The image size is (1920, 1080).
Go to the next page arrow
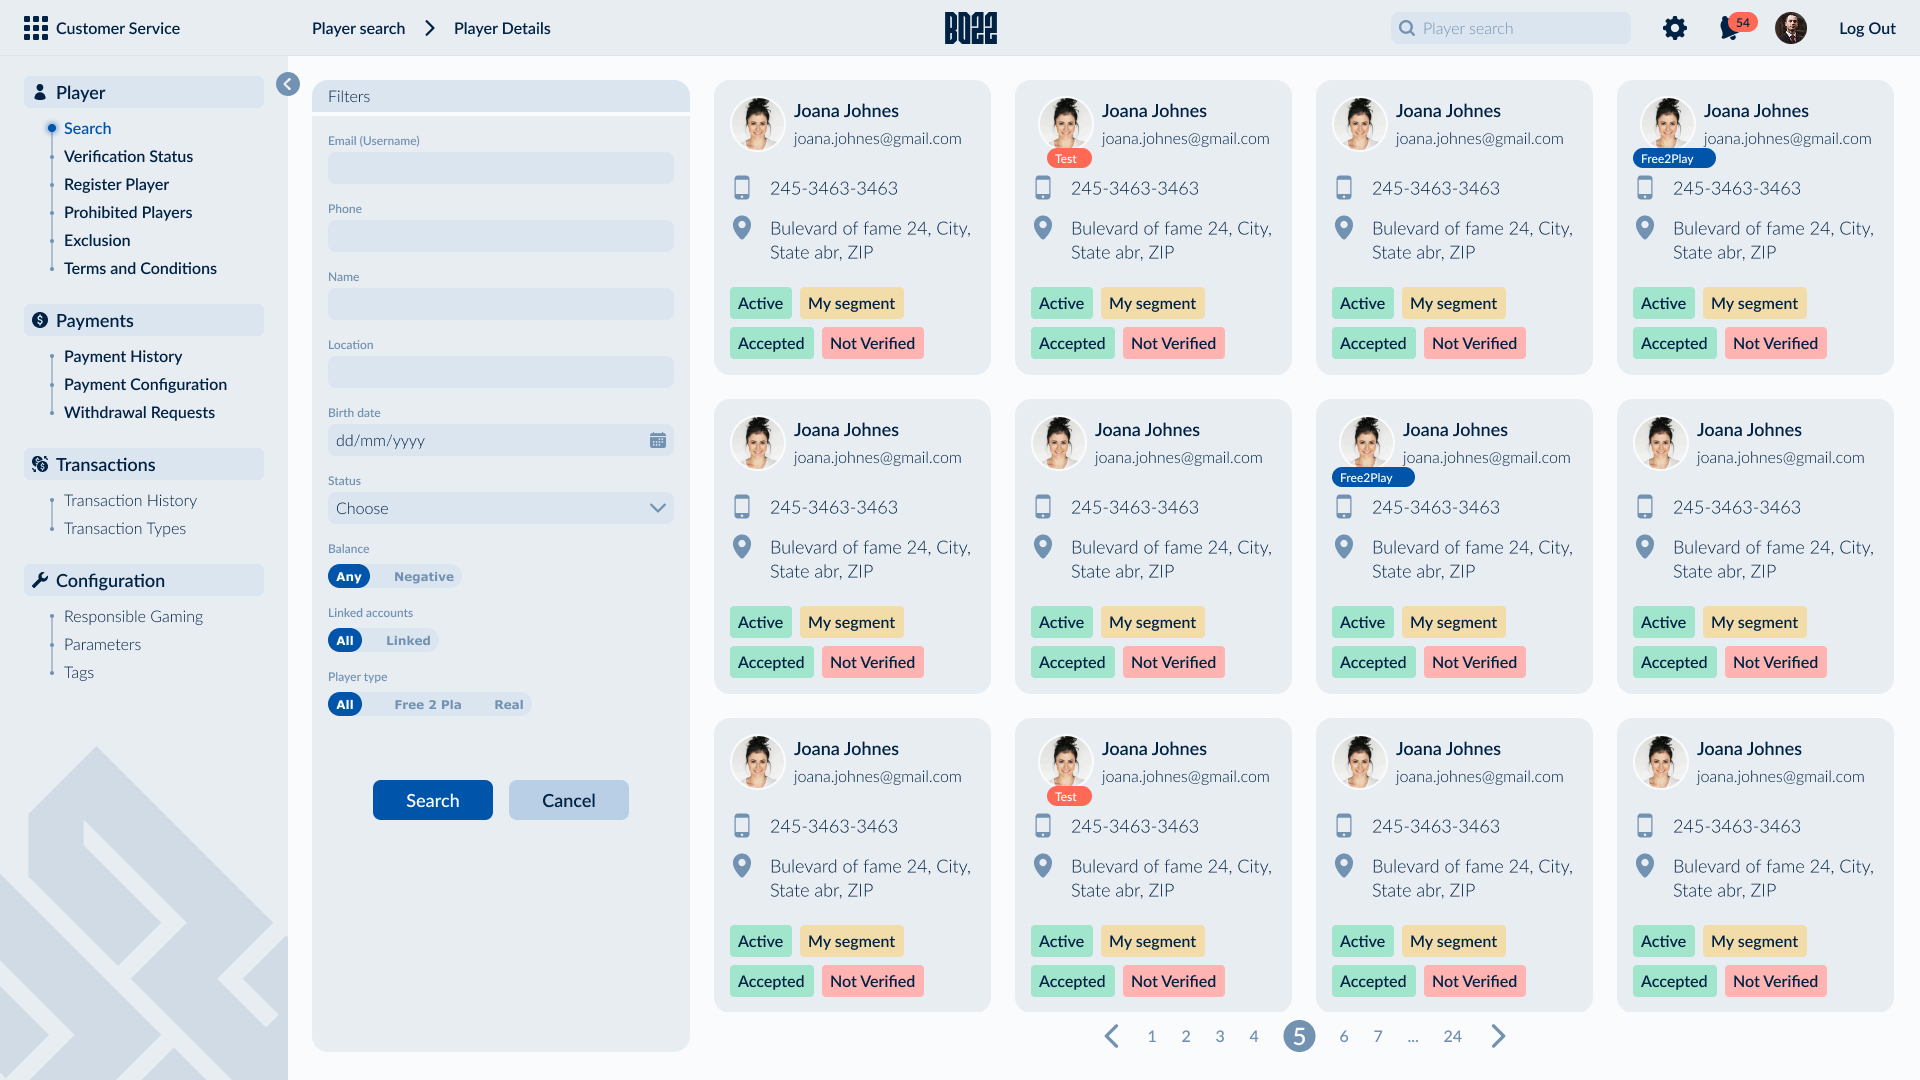pos(1498,1036)
